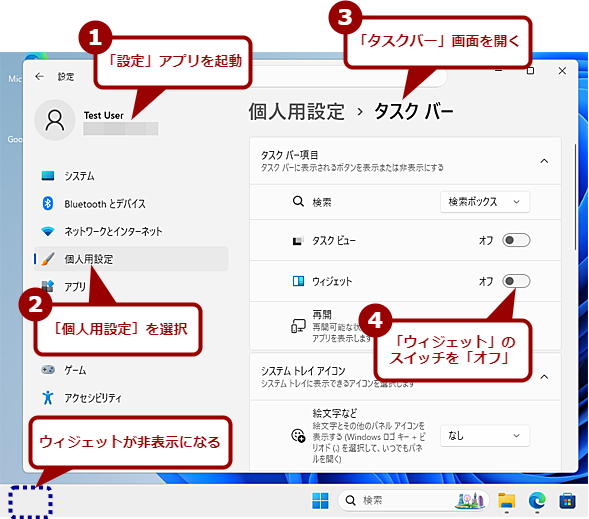Open File Explorer from taskbar
Screen dimensions: 589x519
click(507, 501)
